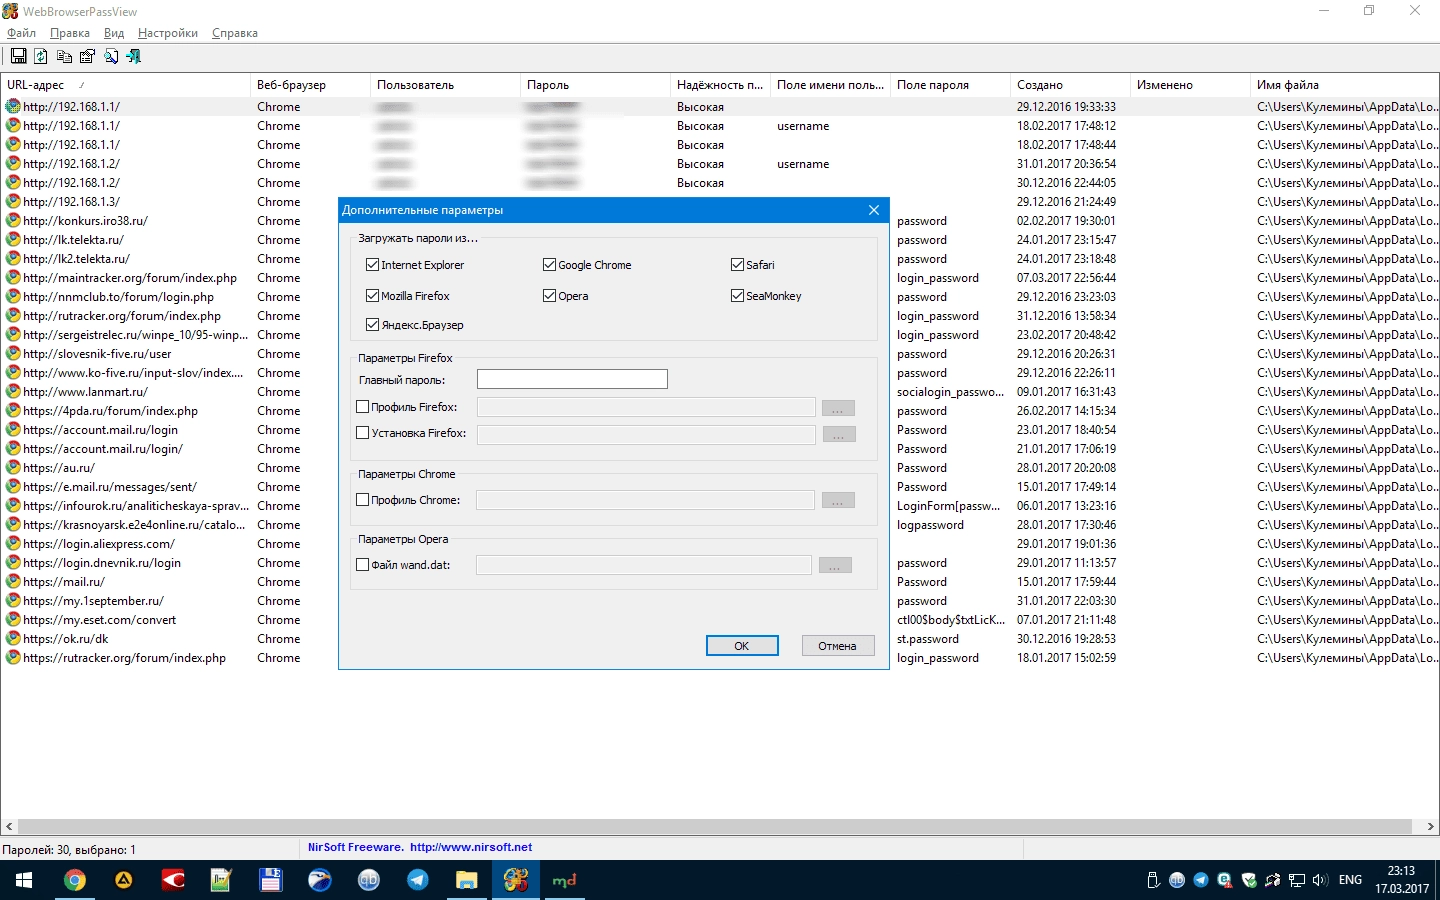Sort by the Создано column header
This screenshot has width=1440, height=900.
point(1070,85)
